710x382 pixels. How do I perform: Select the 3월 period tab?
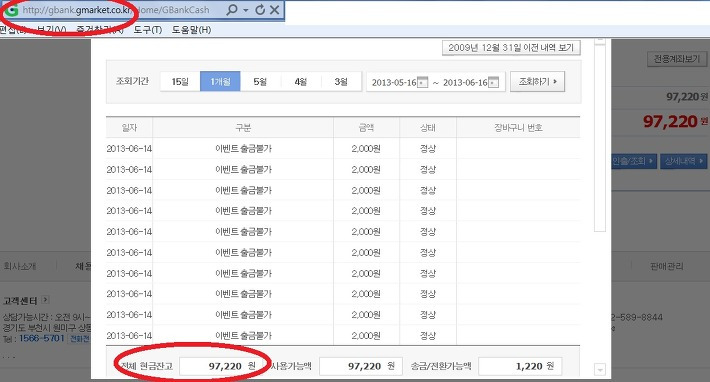[341, 82]
